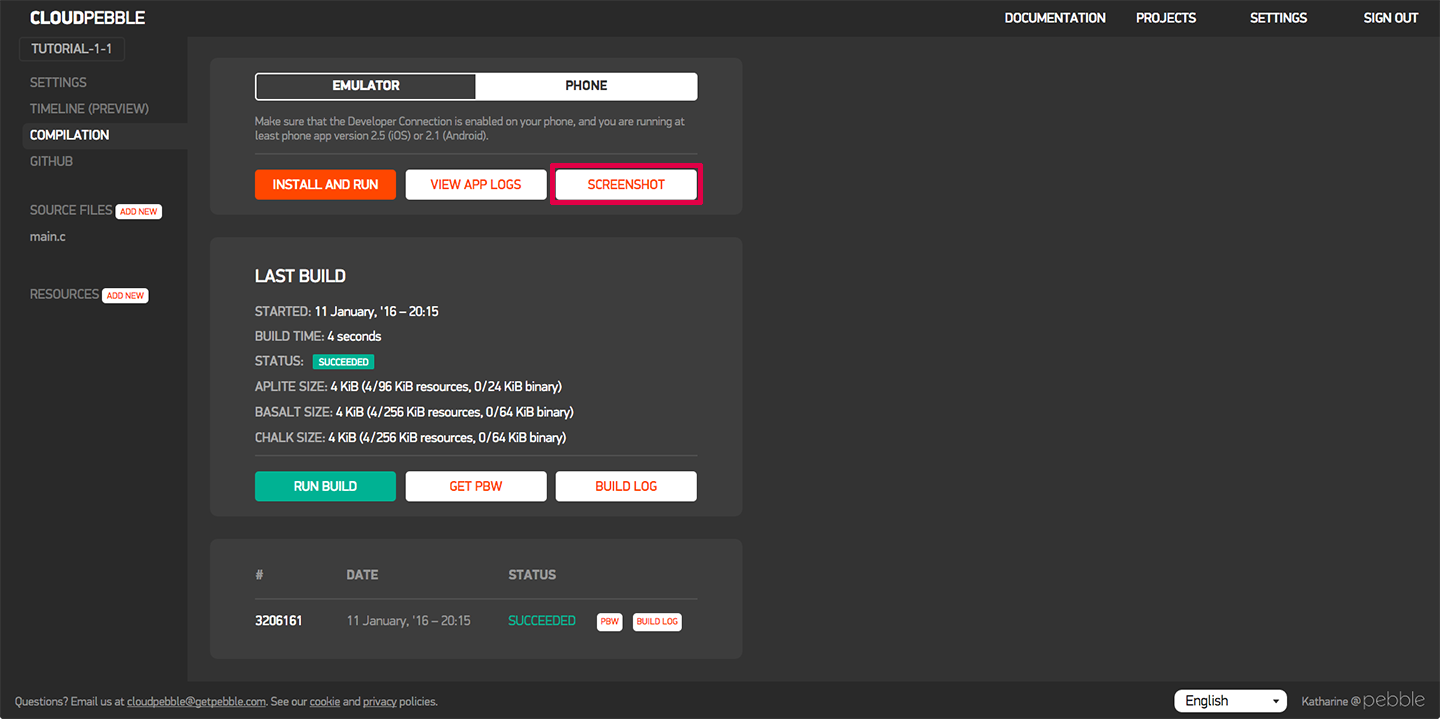Open the Build Log button
Viewport: 1440px width, 719px height.
626,487
